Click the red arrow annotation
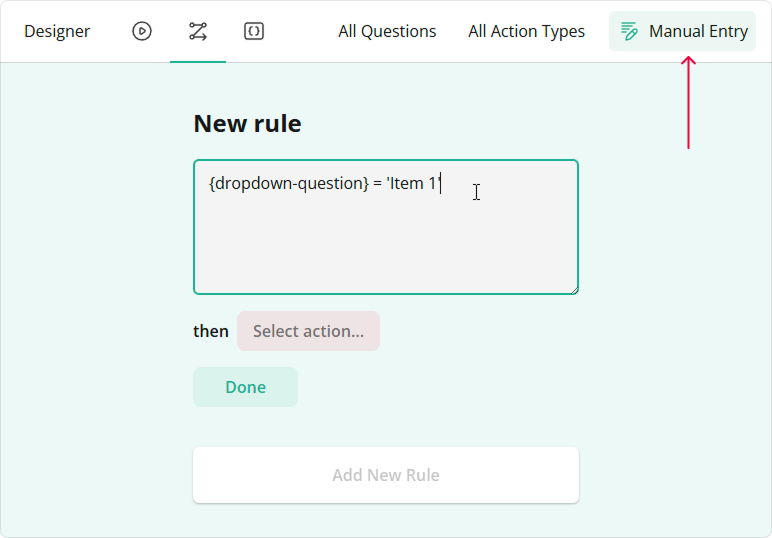The image size is (772, 538). (688, 102)
